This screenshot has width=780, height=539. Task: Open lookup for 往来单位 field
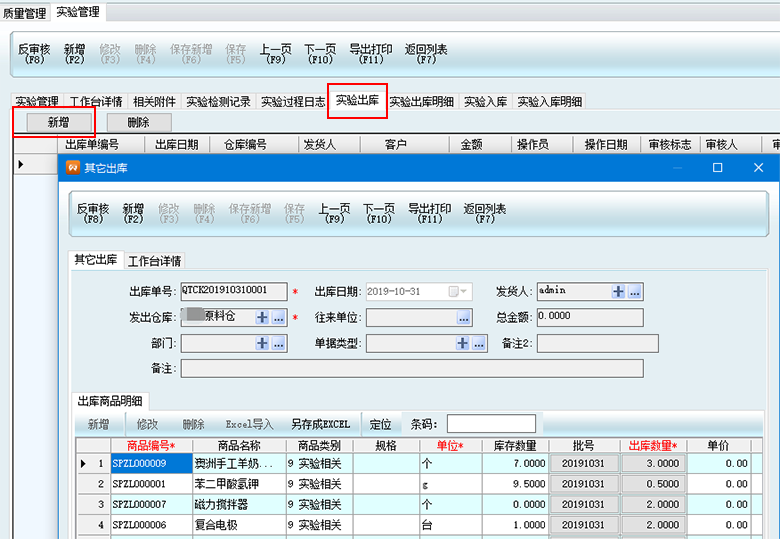(x=464, y=317)
